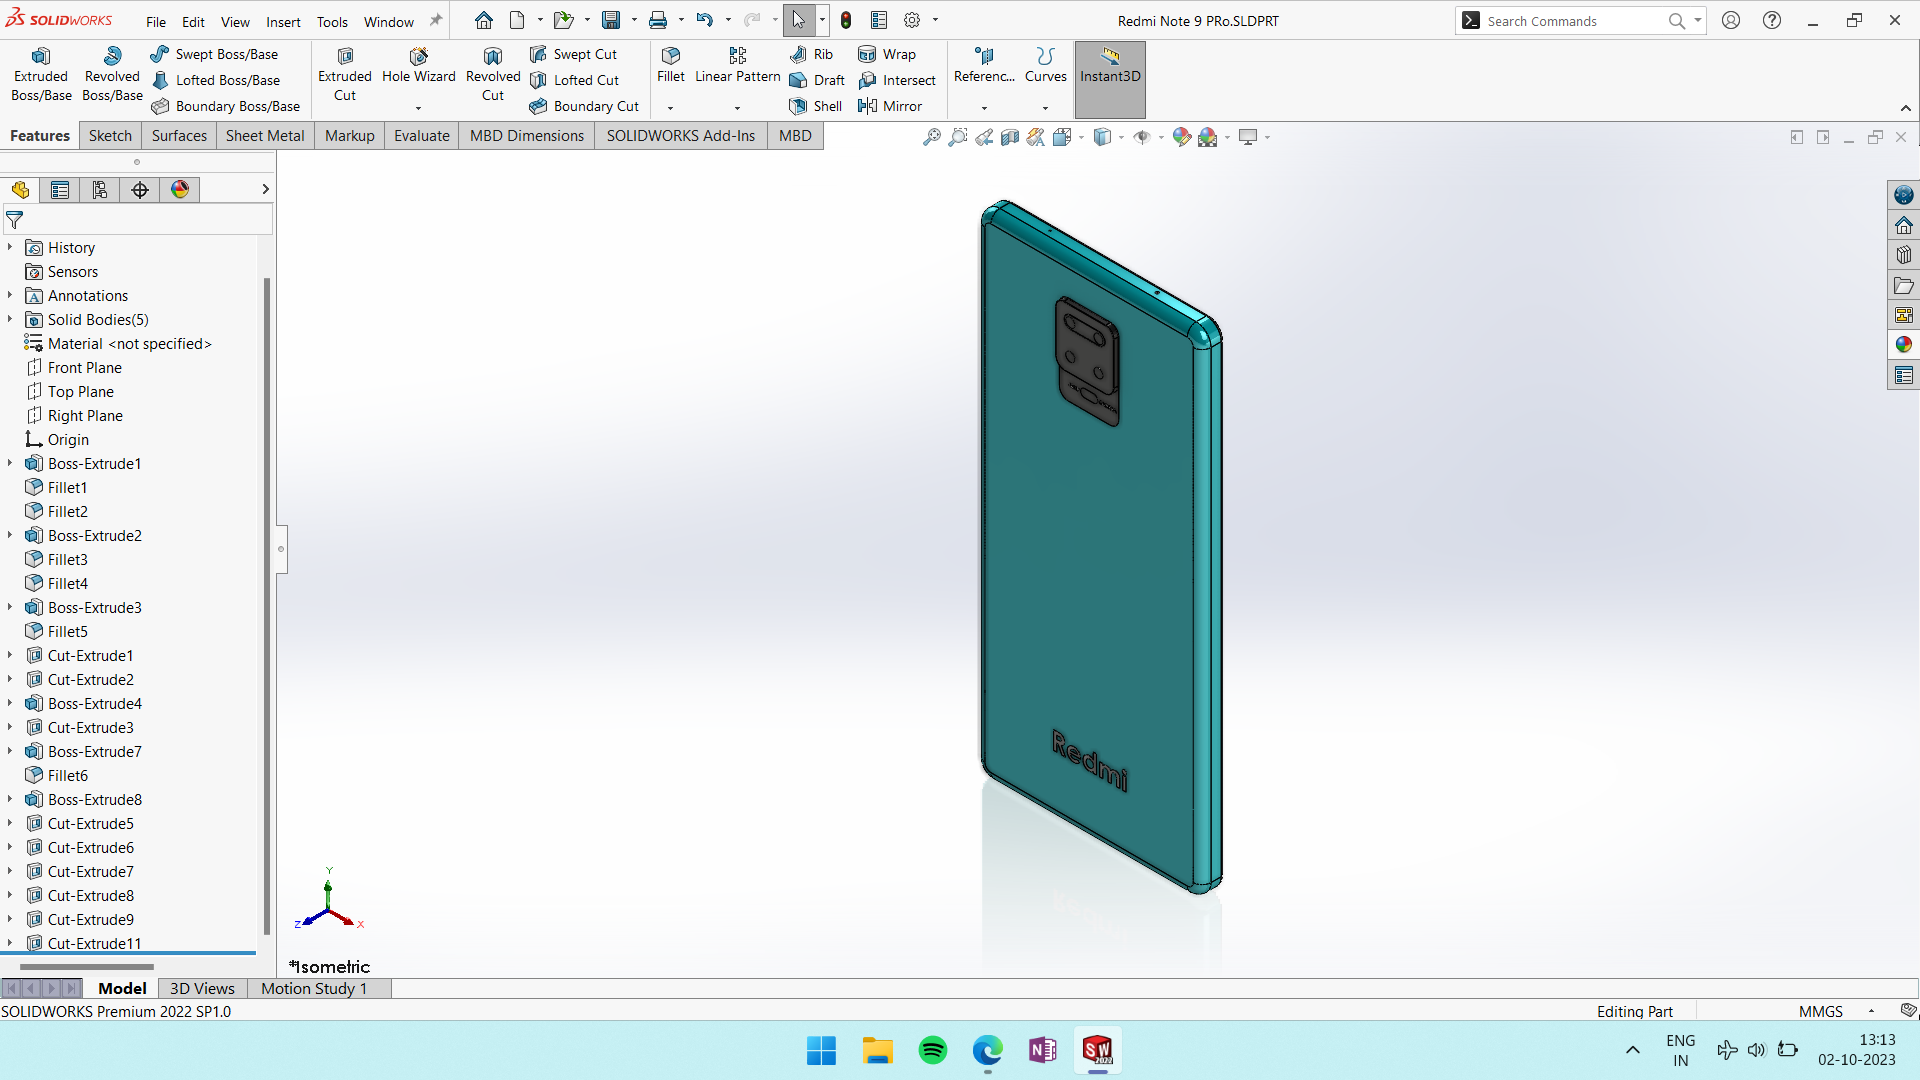Open the DisplayManager tab icon
This screenshot has height=1080, width=1920.
180,190
